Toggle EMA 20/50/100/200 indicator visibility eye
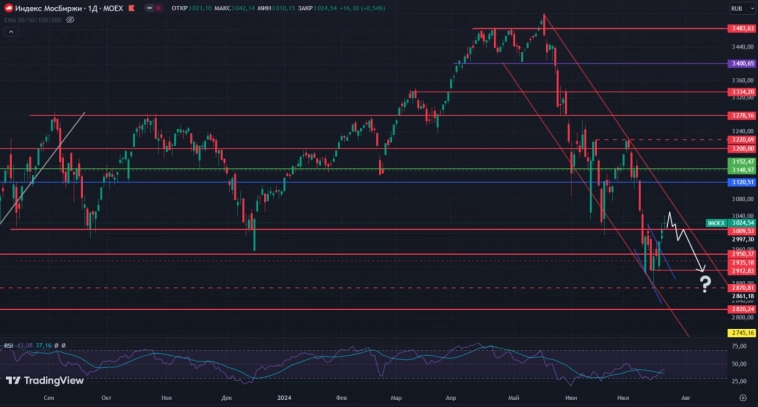Image resolution: width=758 pixels, height=407 pixels. [x=72, y=20]
